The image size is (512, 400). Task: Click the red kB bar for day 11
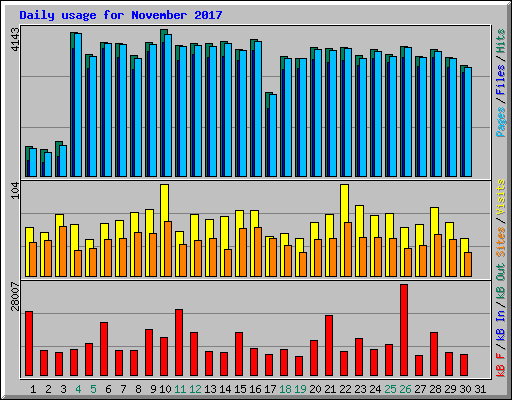(179, 343)
